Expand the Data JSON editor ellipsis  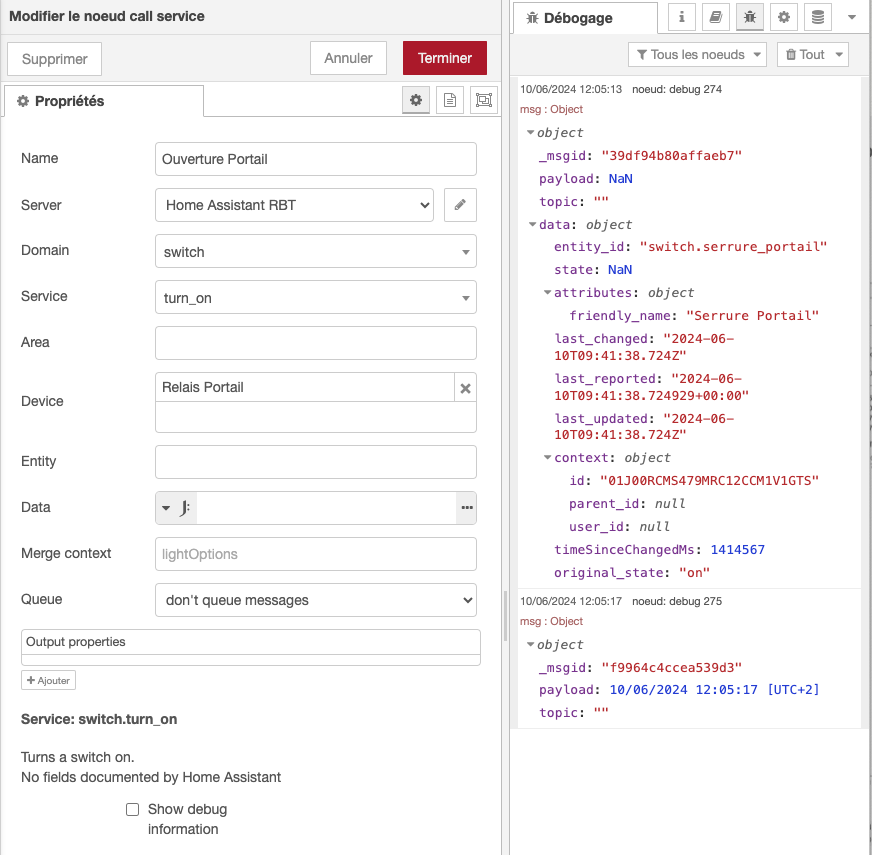(x=467, y=507)
